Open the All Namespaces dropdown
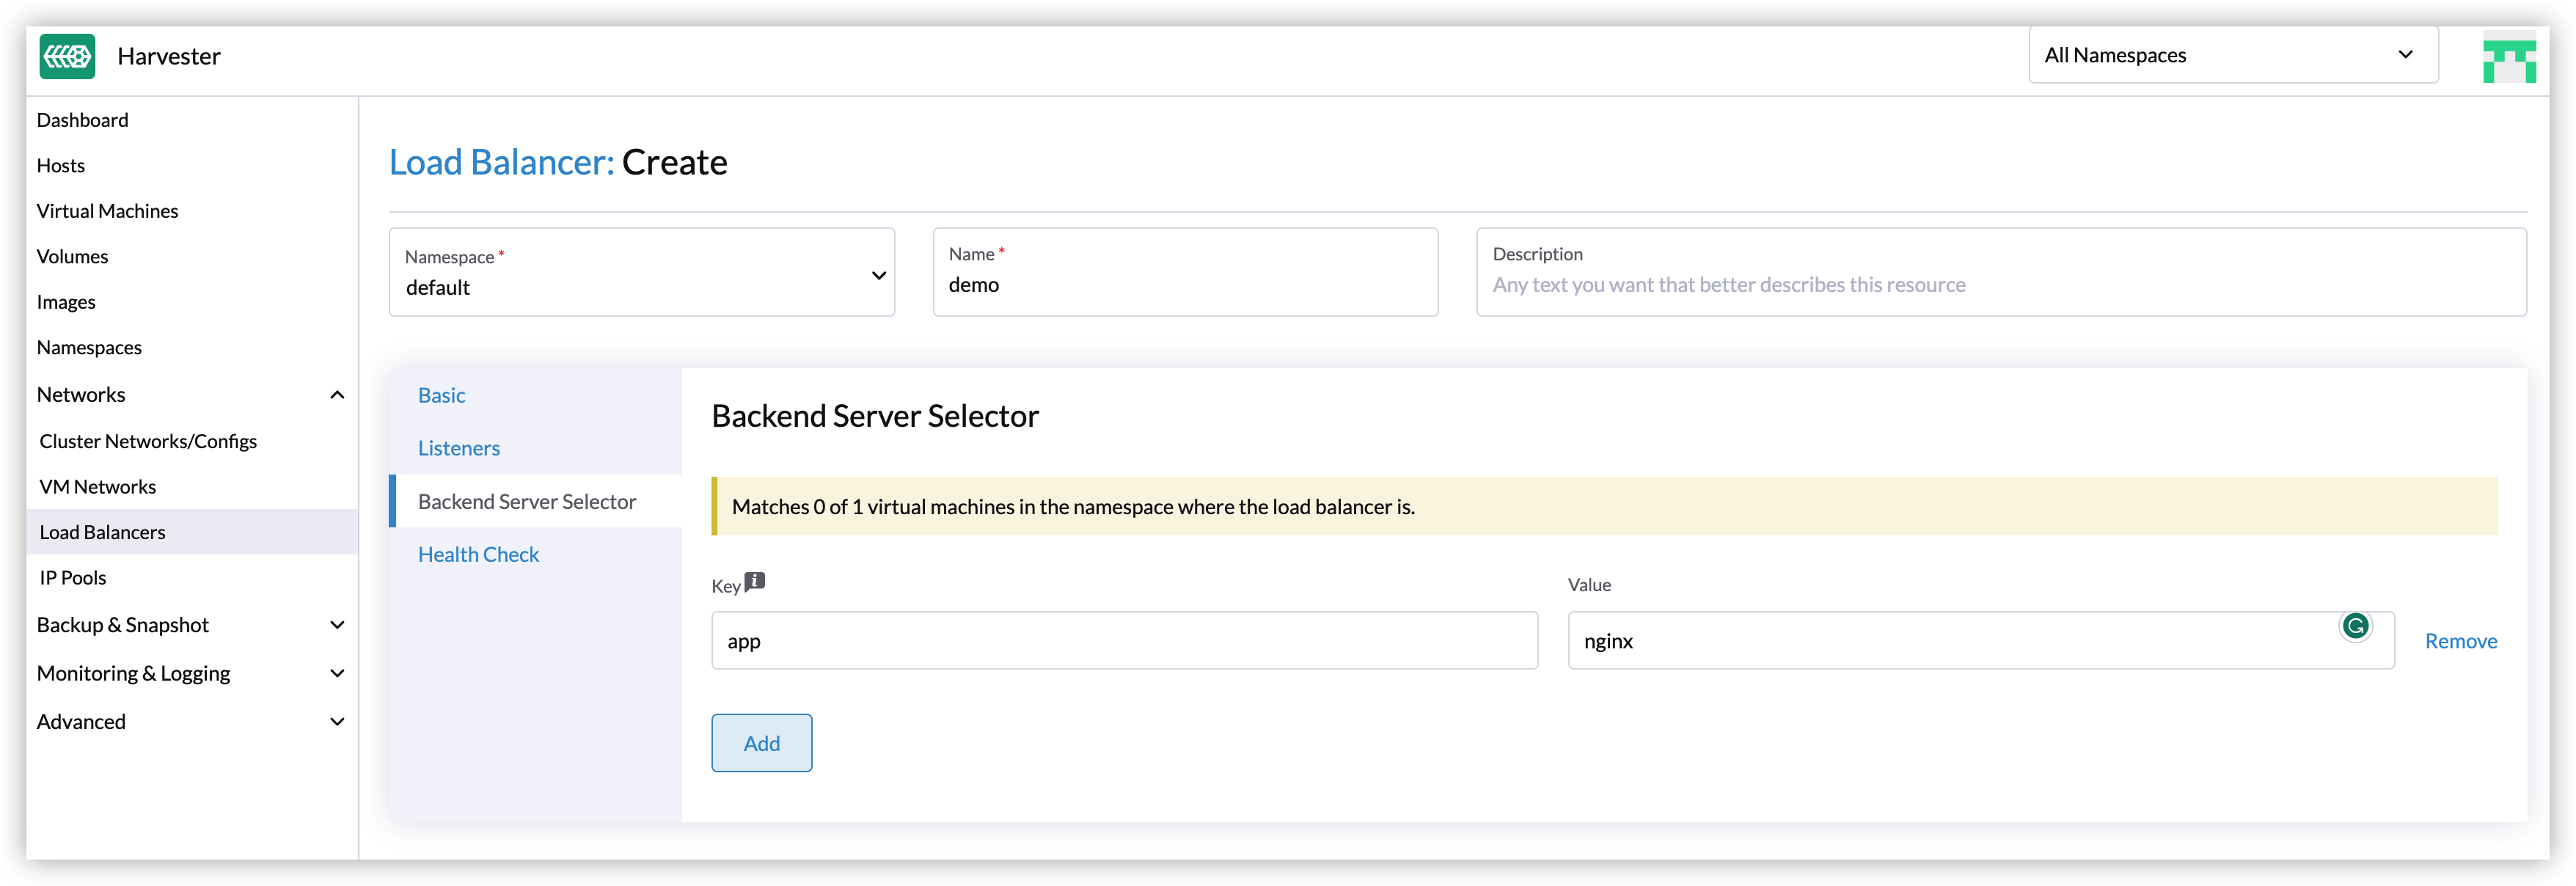2576x886 pixels. click(2232, 56)
